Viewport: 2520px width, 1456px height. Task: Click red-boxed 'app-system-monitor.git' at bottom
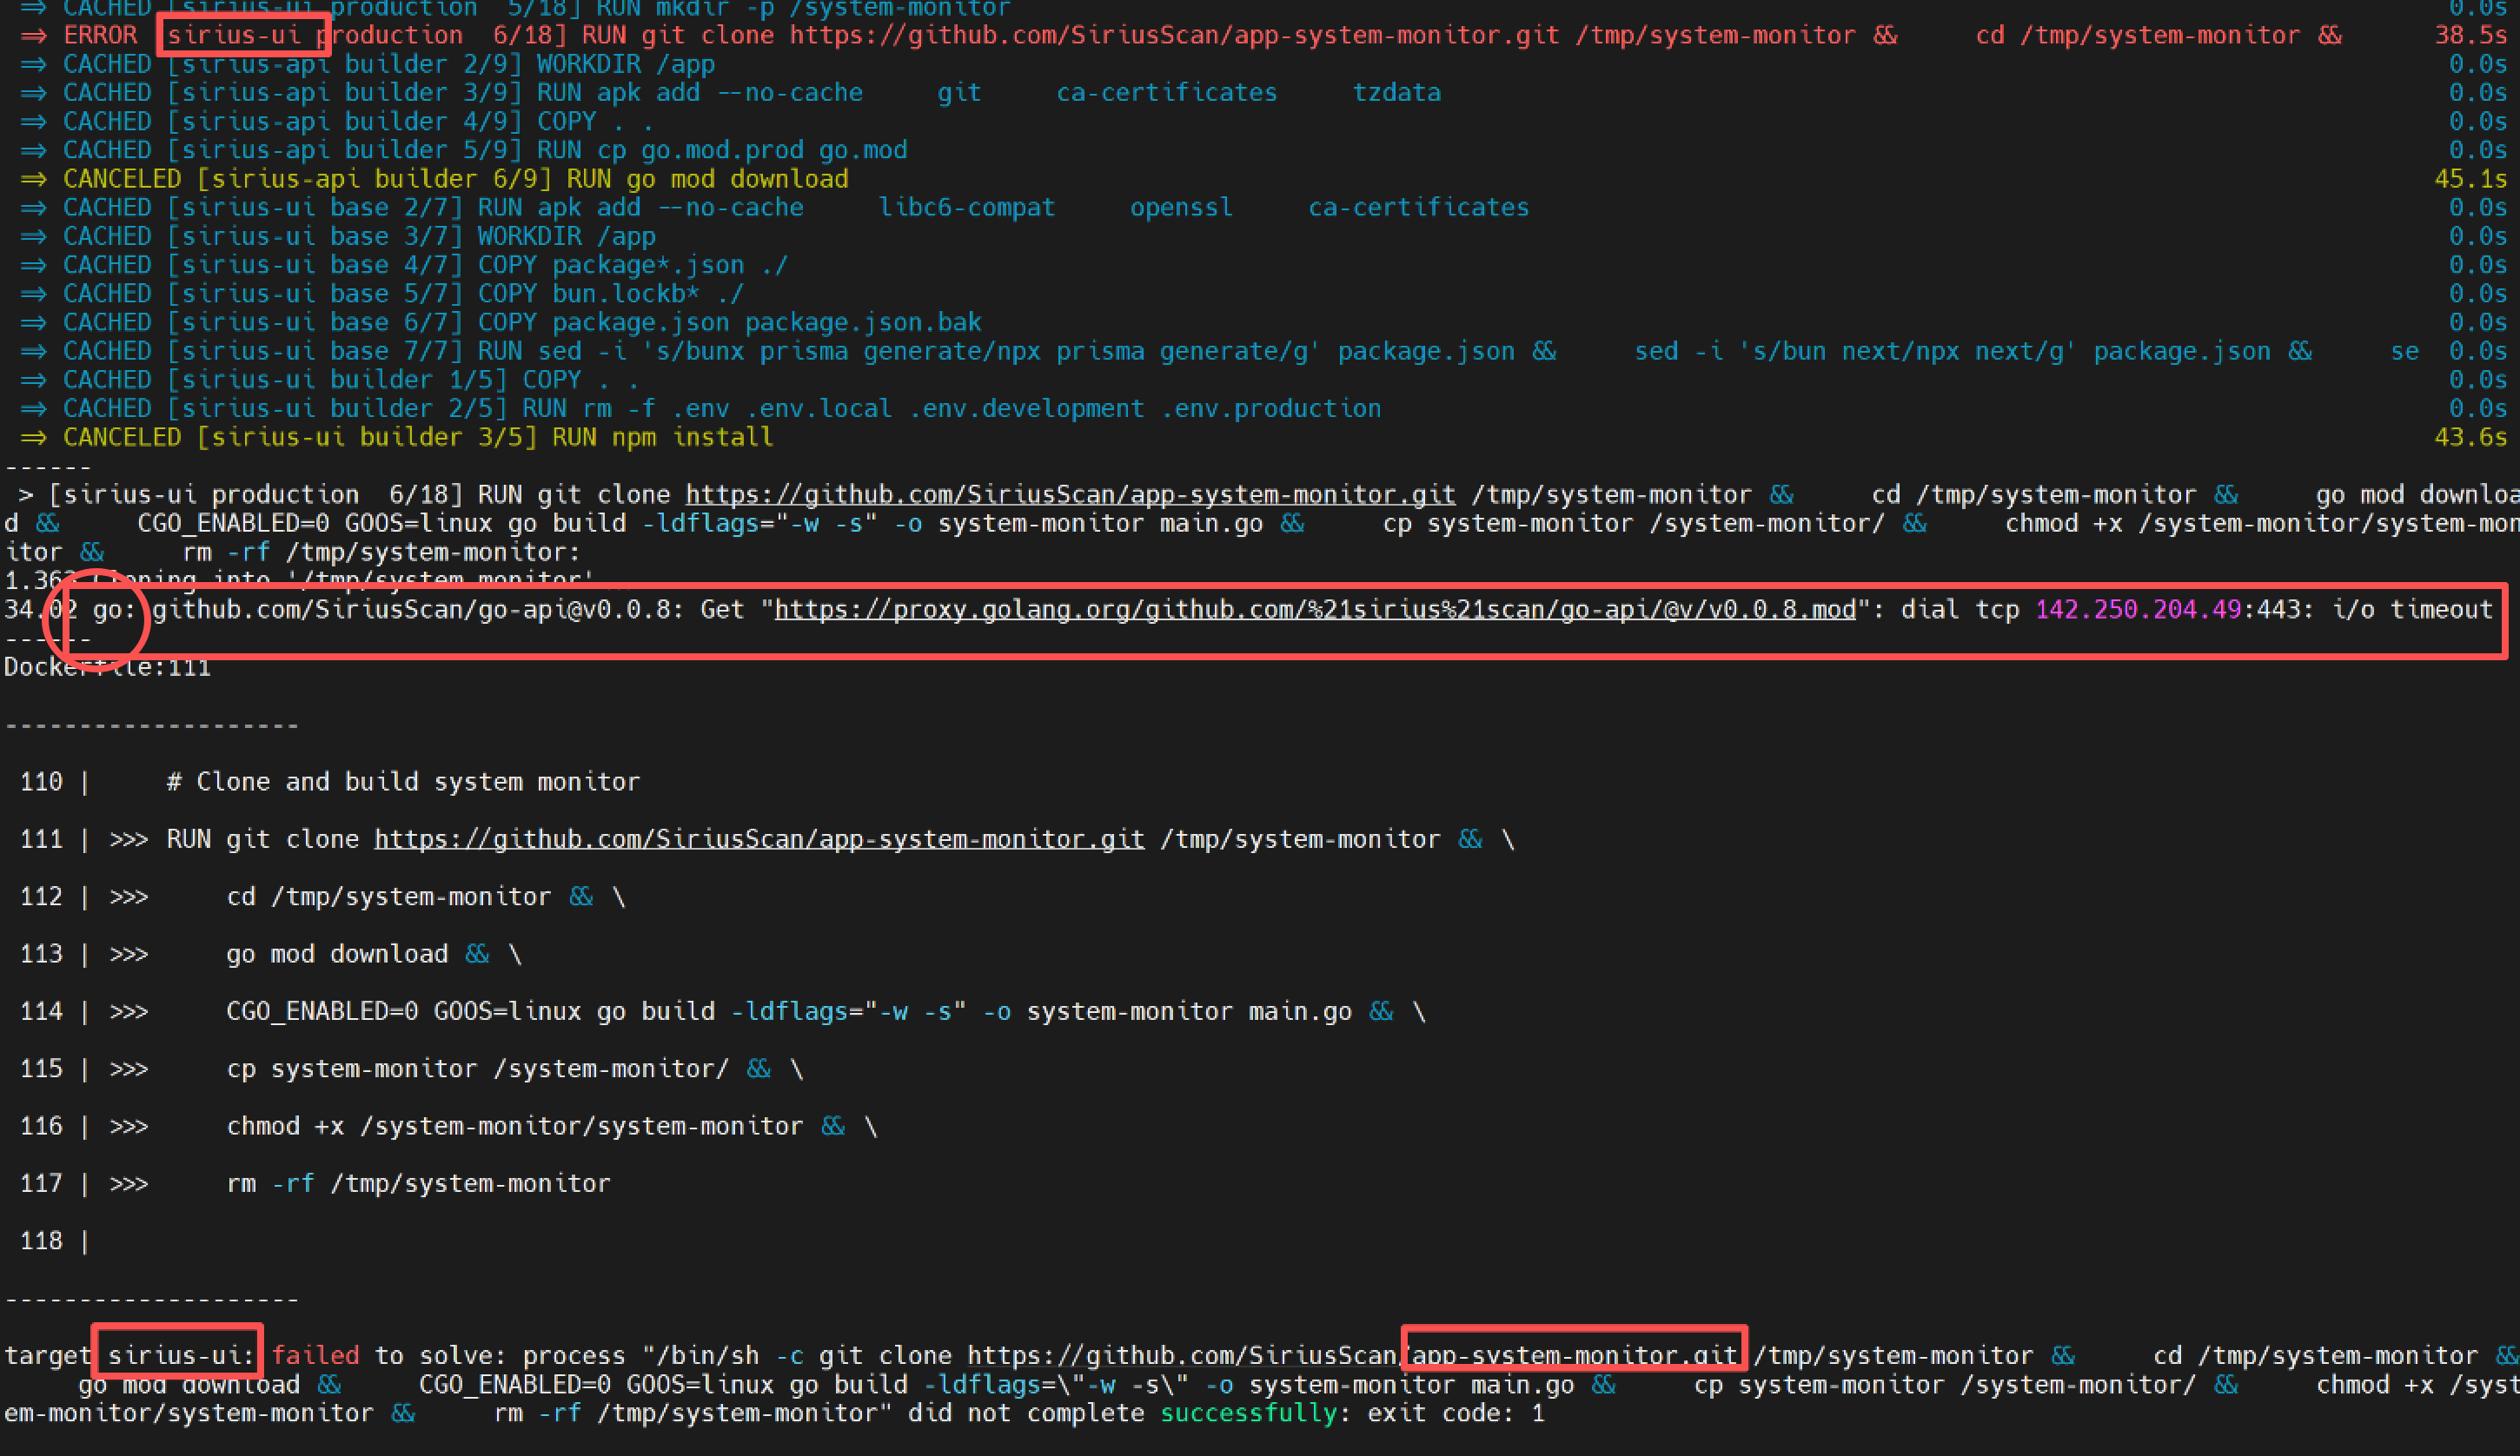1573,1355
